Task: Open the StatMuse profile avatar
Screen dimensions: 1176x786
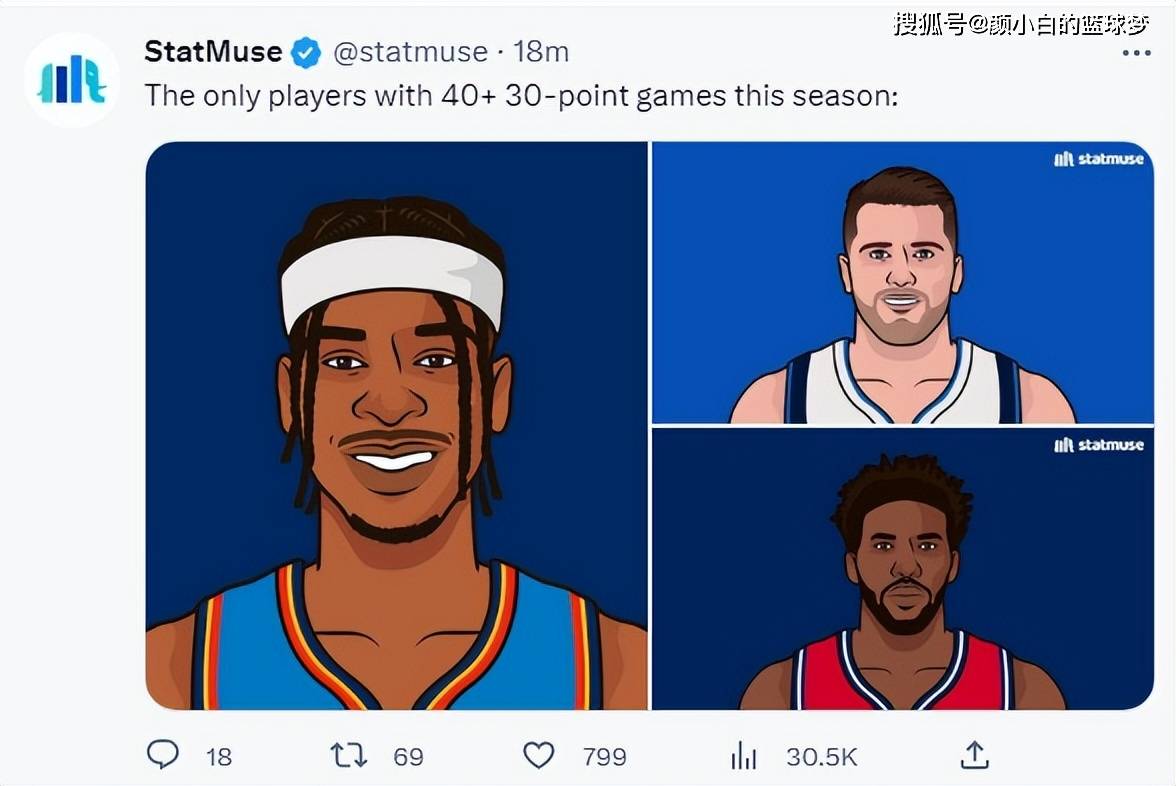Action: tap(72, 80)
